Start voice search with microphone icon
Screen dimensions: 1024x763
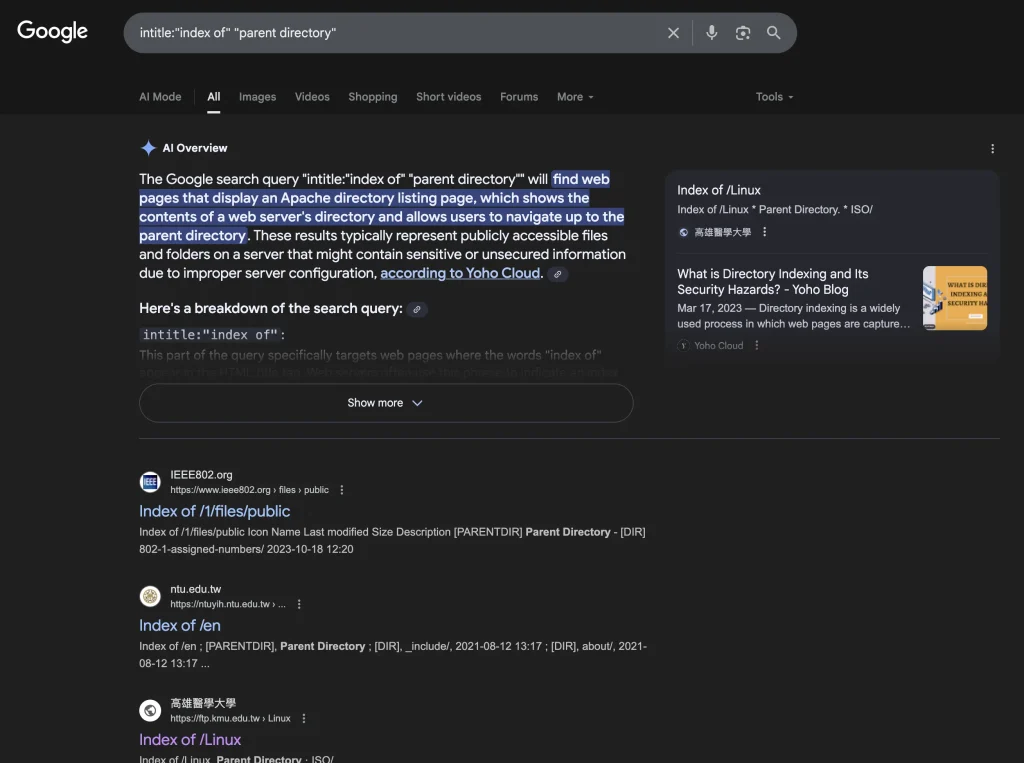point(711,33)
